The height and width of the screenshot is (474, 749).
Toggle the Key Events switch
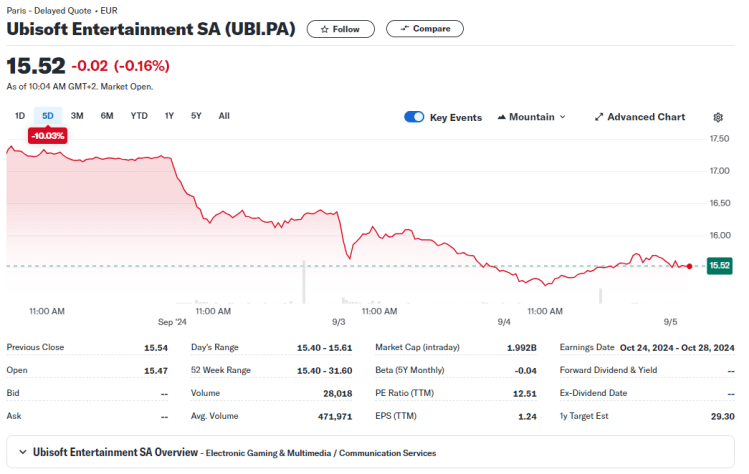coord(414,117)
